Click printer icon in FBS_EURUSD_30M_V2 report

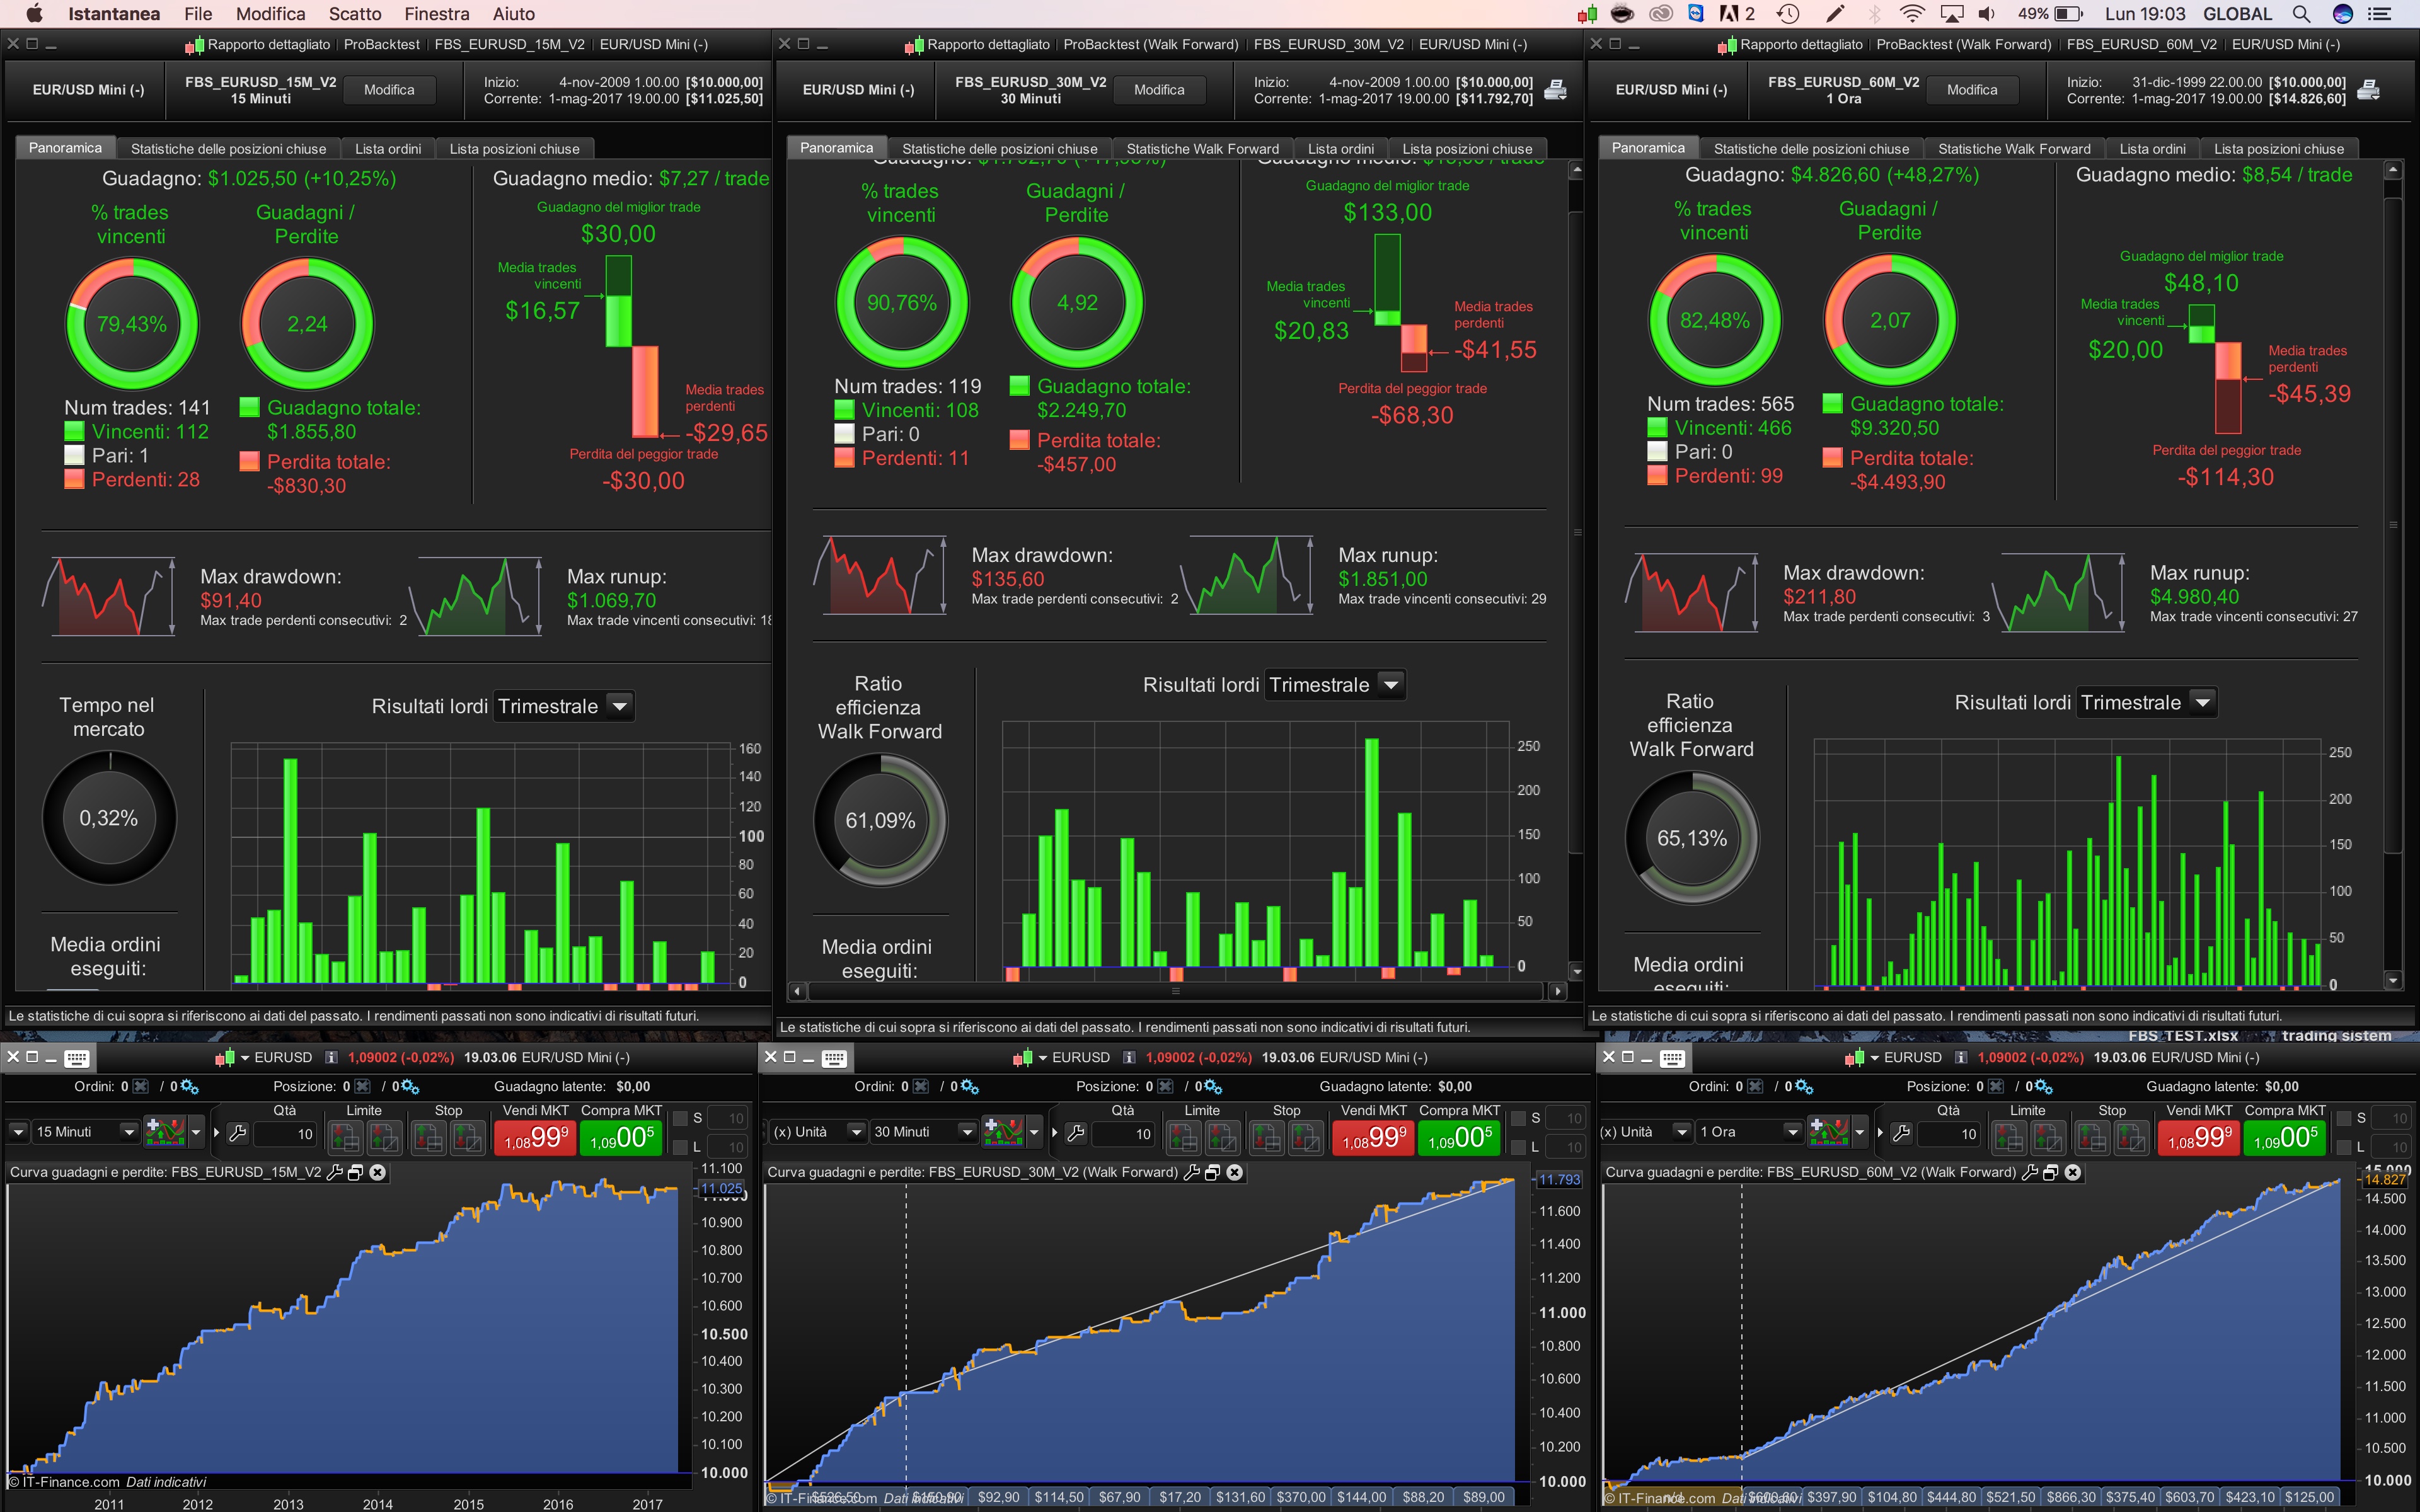(1555, 90)
